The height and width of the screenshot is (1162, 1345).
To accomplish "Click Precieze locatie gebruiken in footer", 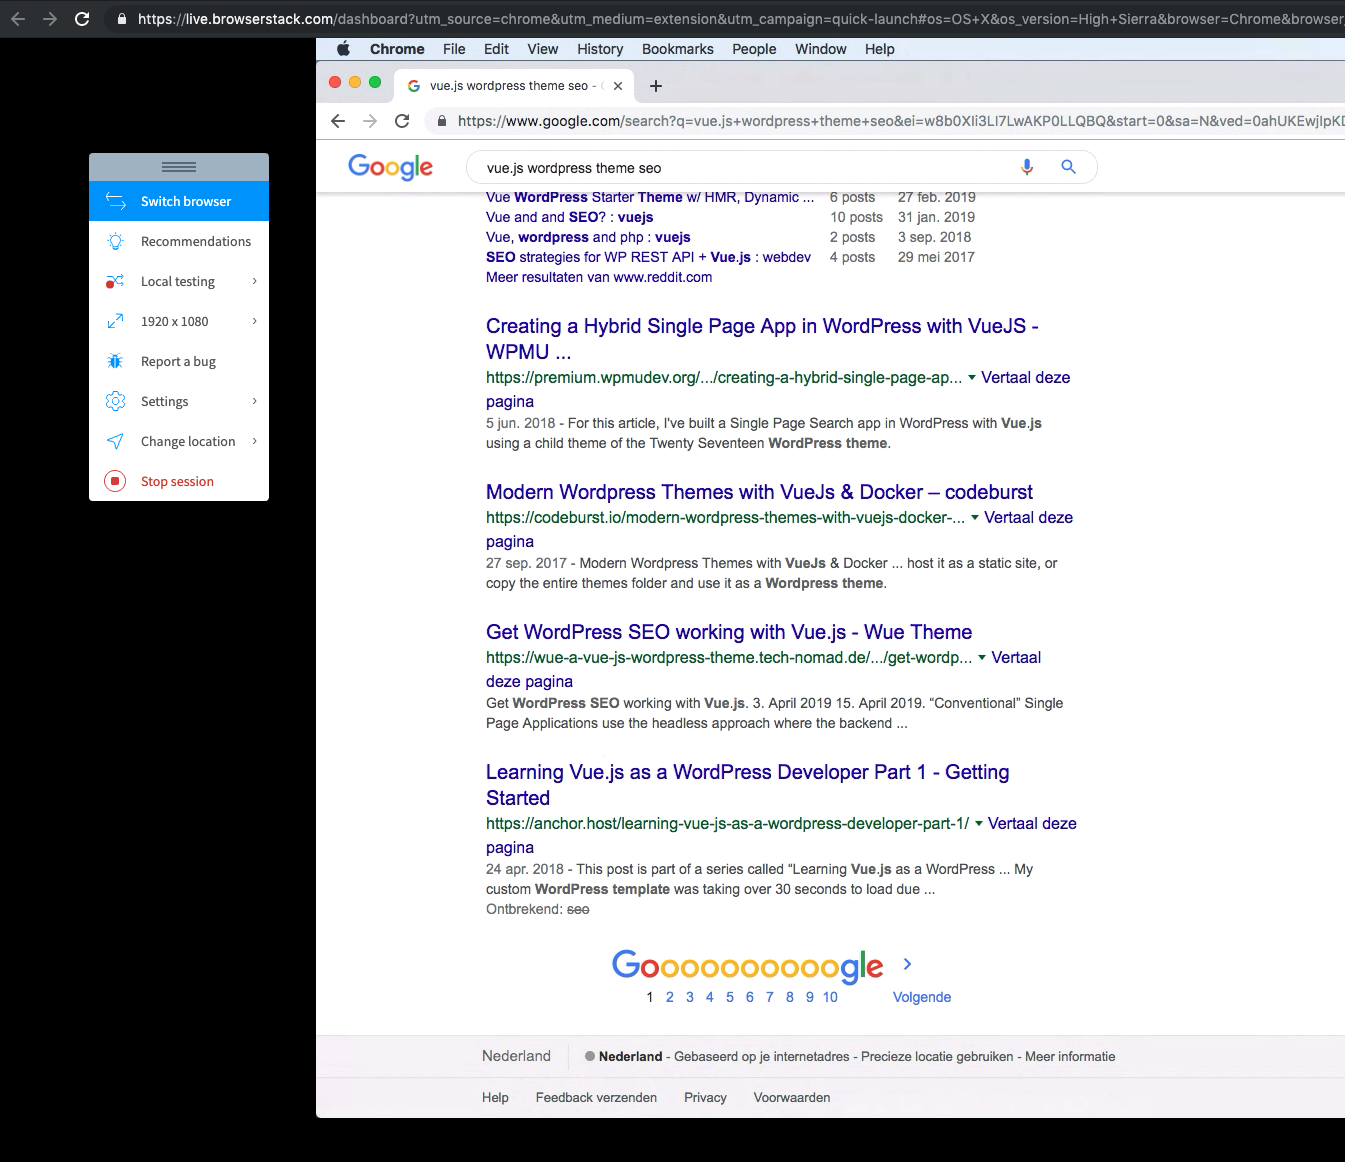I will (937, 1056).
